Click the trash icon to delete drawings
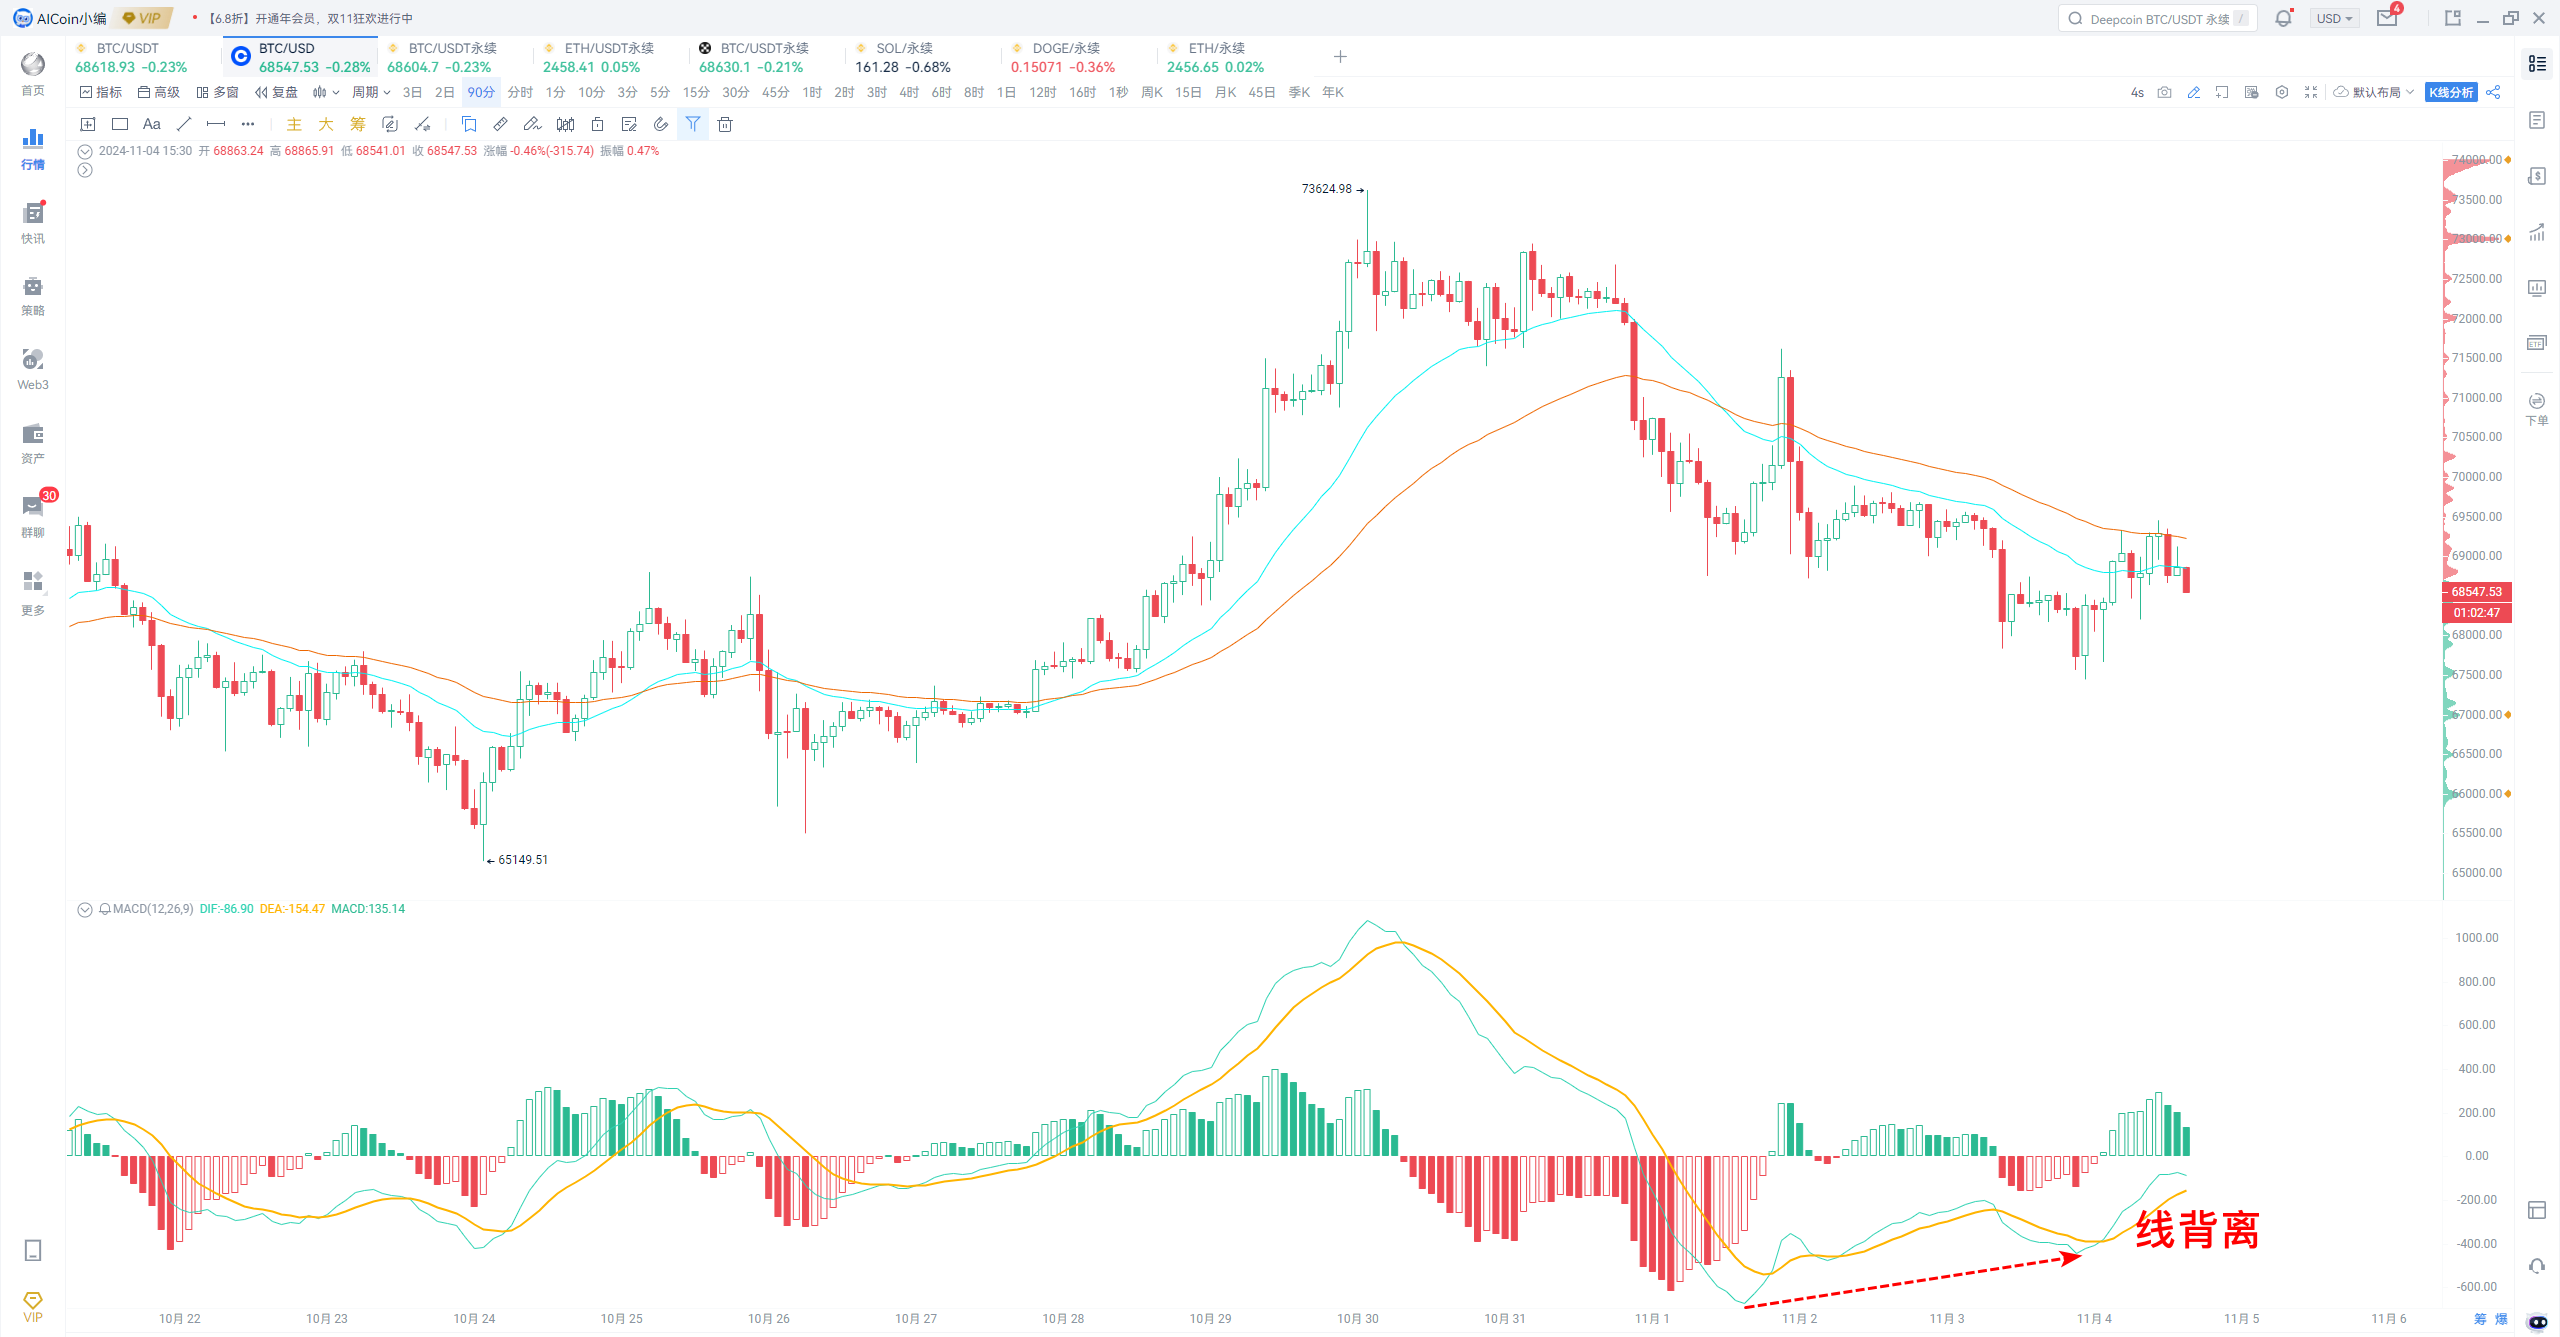 click(725, 124)
